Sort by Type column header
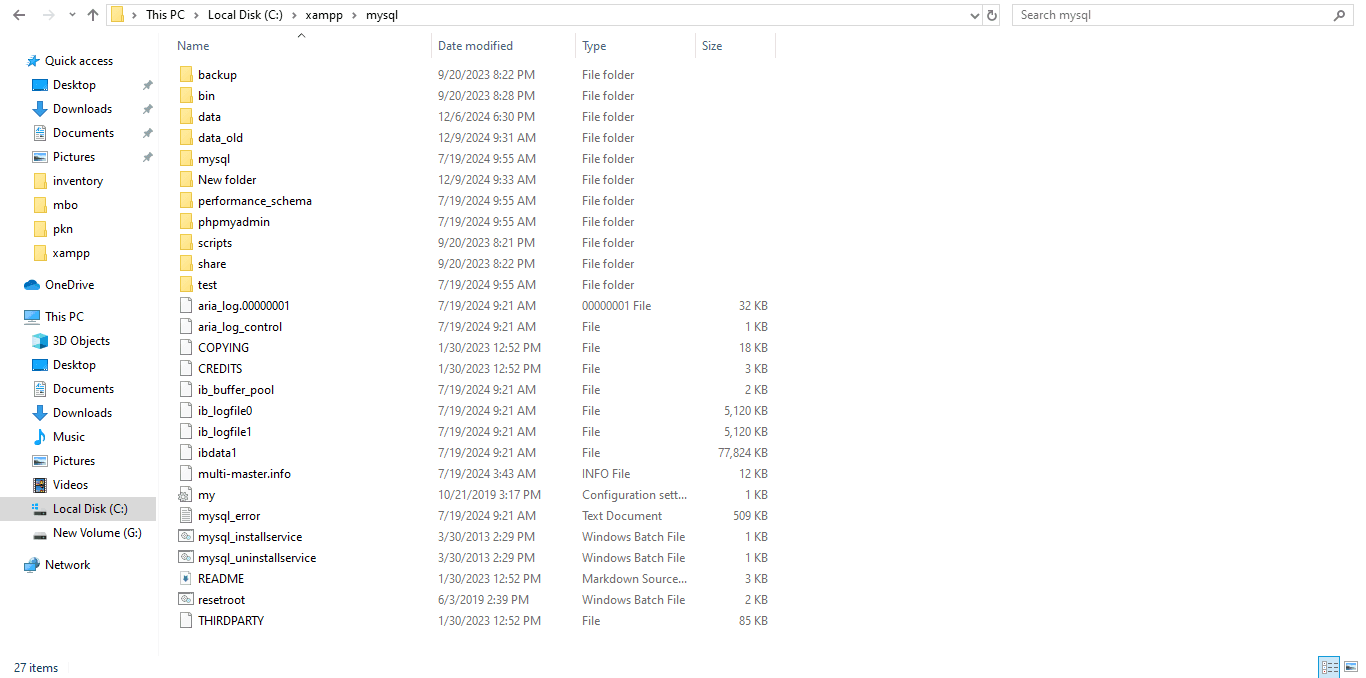This screenshot has width=1366, height=678. [594, 46]
